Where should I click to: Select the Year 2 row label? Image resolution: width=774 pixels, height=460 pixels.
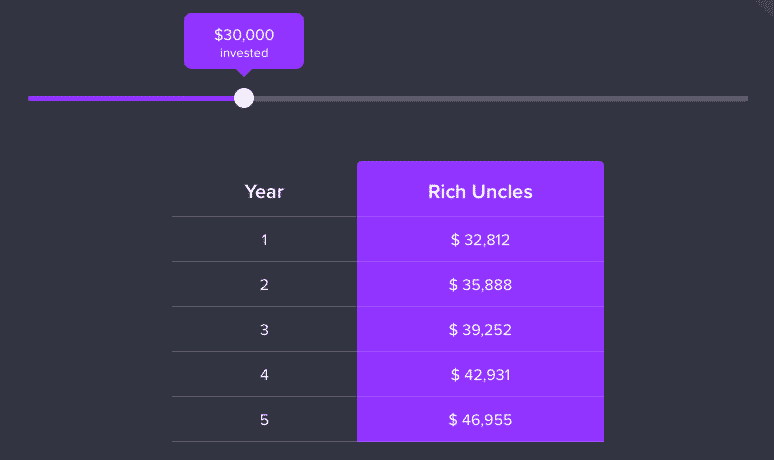(x=264, y=285)
